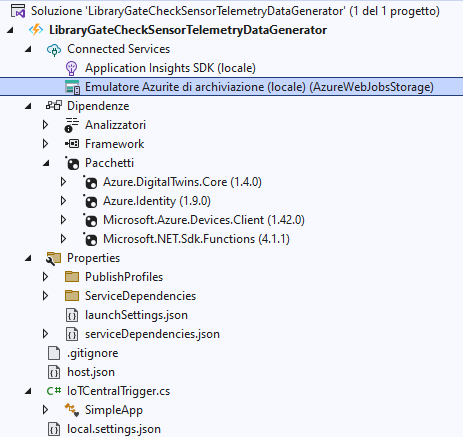
Task: Click the serviceDependencies.json file icon
Action: click(x=72, y=334)
